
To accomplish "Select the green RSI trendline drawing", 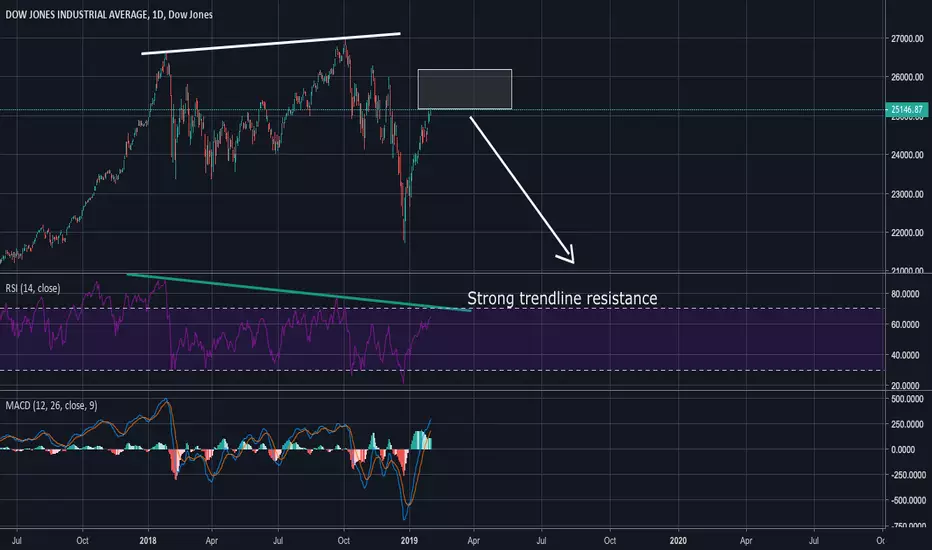I will click(299, 292).
